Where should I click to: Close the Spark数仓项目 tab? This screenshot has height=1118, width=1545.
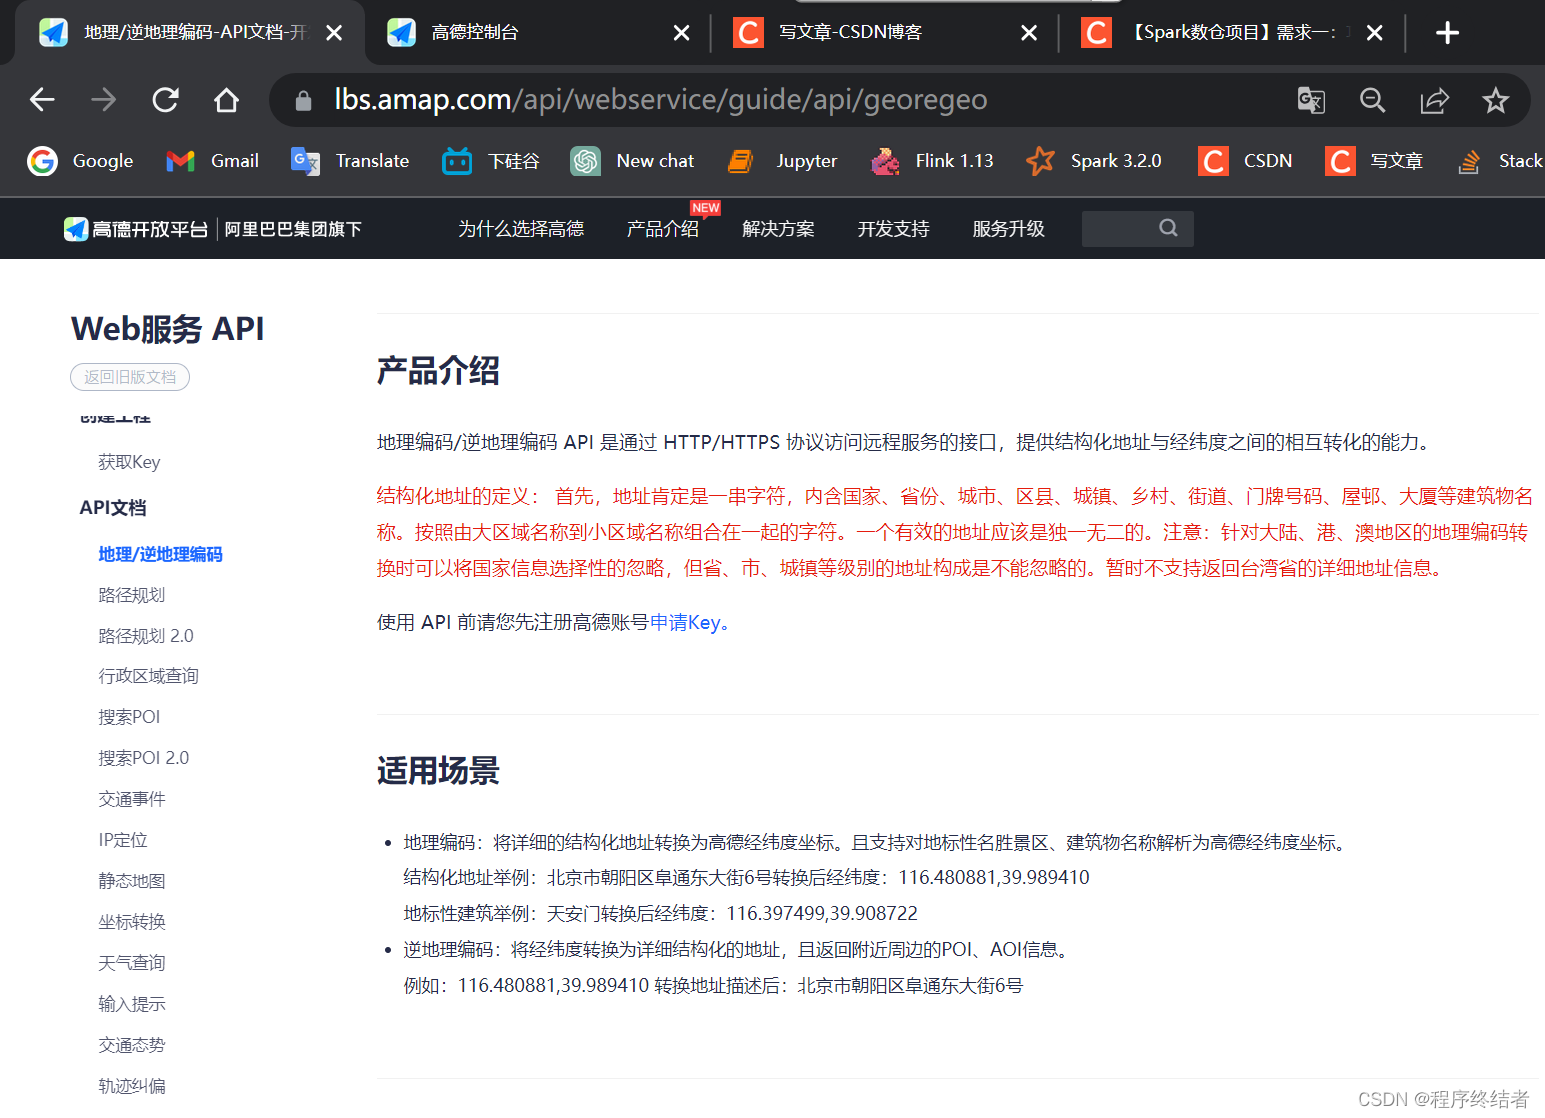point(1374,33)
